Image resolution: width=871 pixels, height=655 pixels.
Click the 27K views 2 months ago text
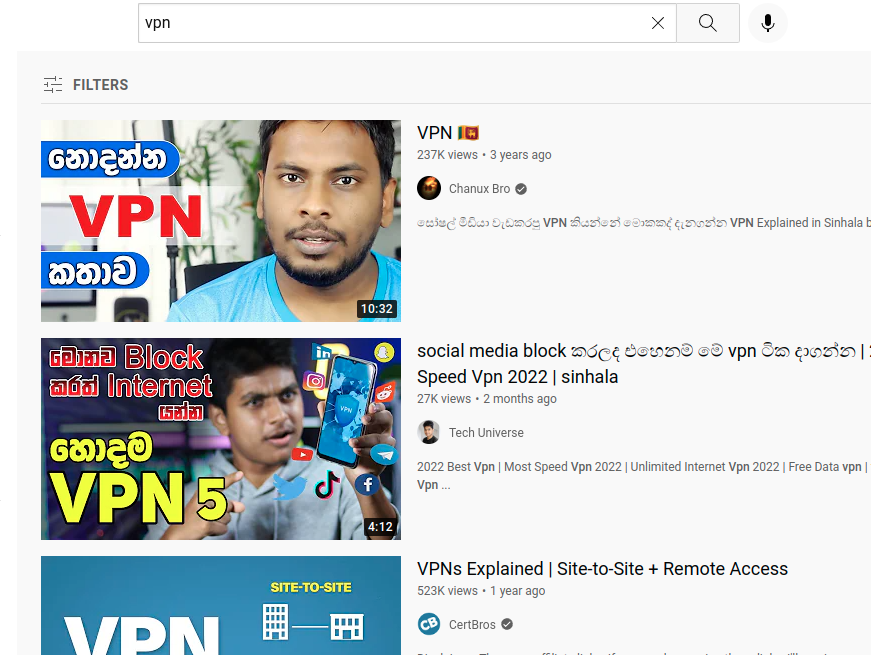pos(487,399)
